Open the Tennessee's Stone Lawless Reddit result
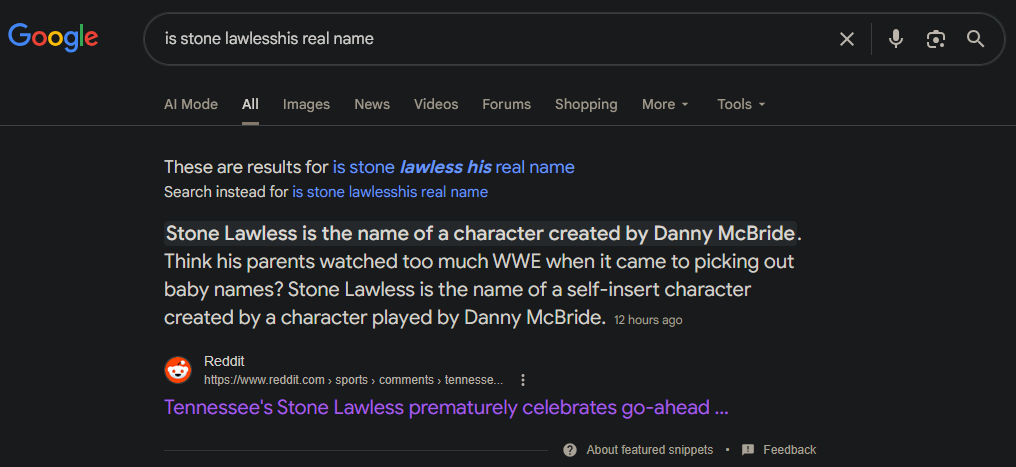 446,408
